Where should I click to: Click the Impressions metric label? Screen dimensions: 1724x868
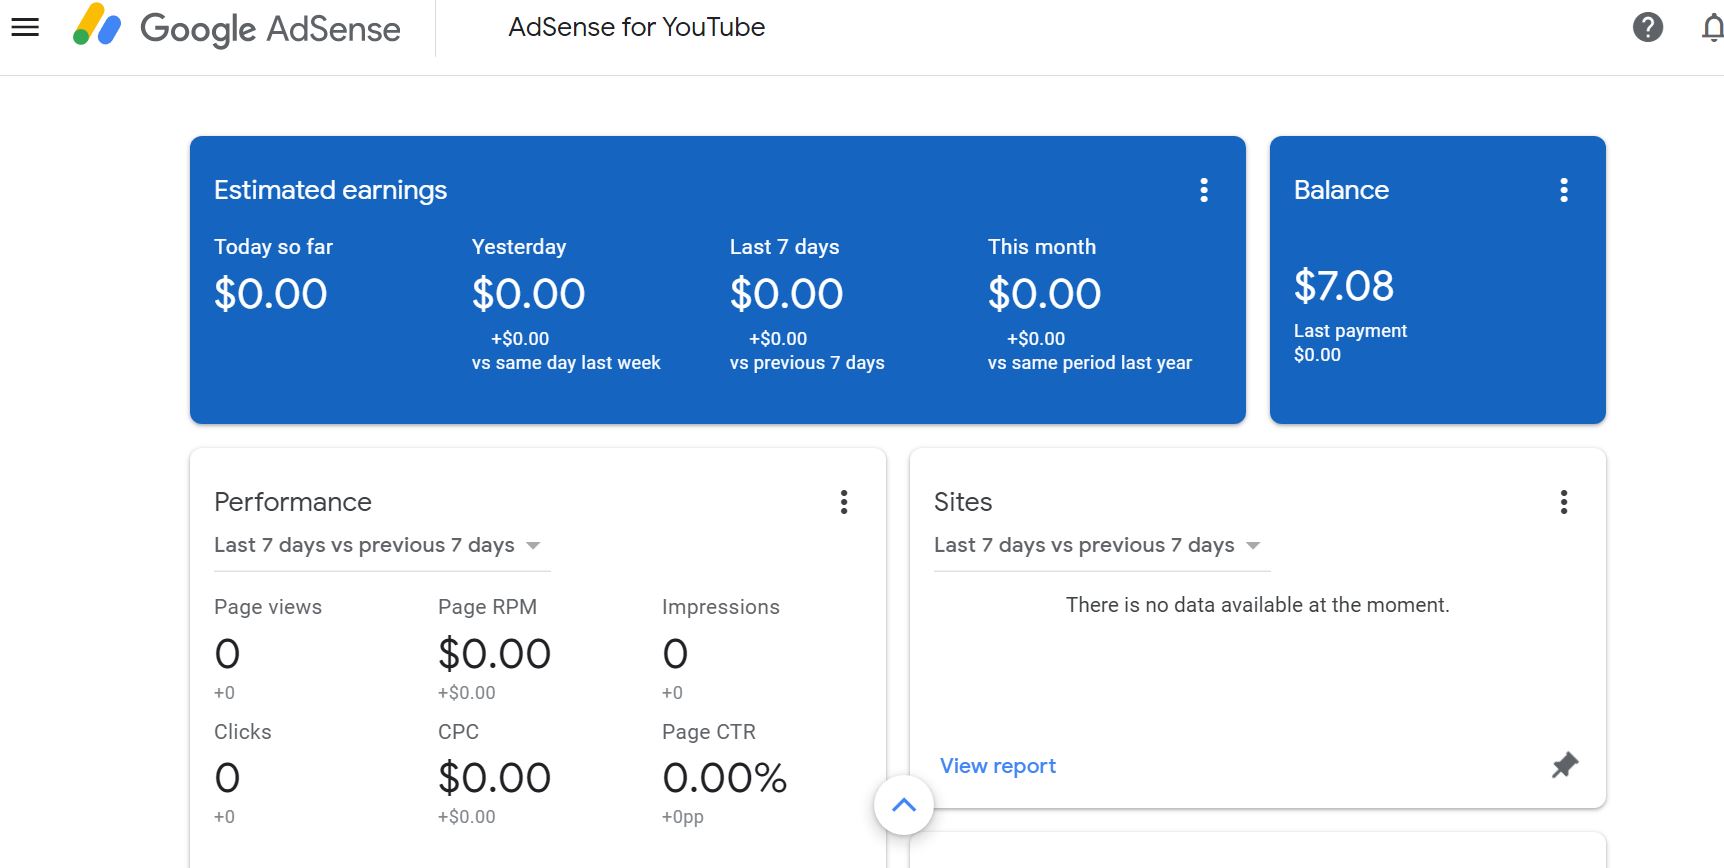(x=721, y=607)
